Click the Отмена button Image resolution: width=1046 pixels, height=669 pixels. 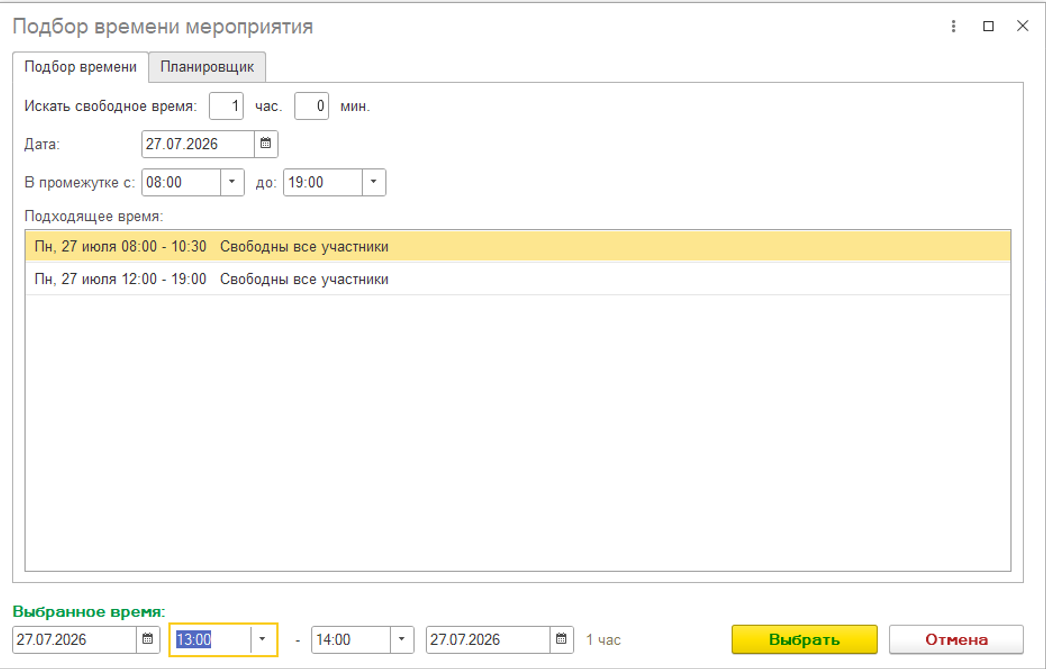click(x=956, y=640)
